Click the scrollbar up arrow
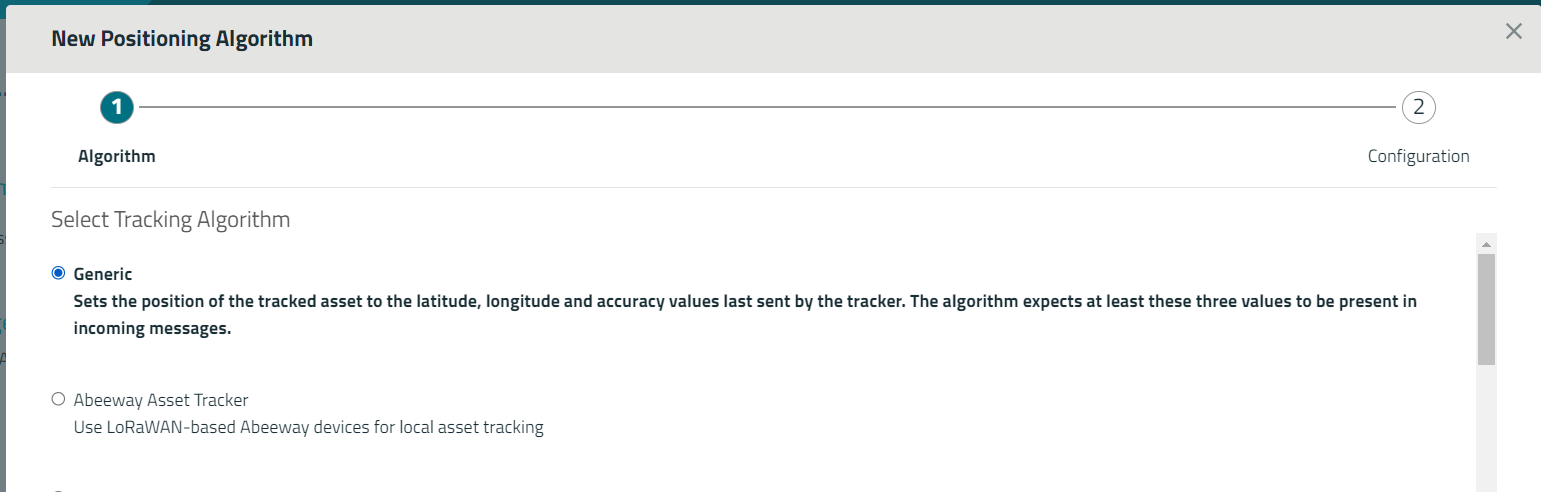 (x=1486, y=244)
